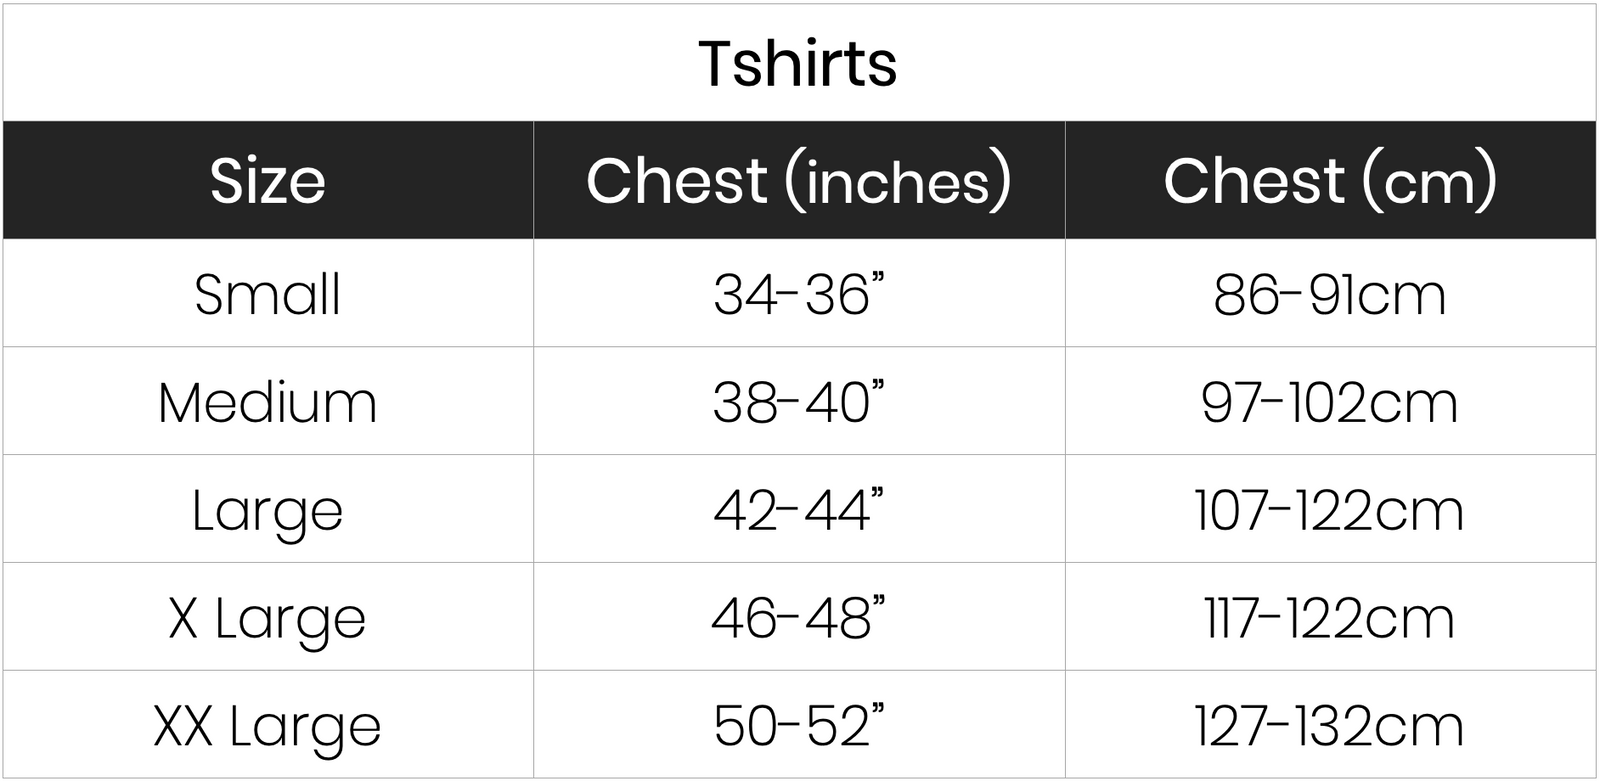The image size is (1600, 781).
Task: Click the Tshirts table title
Action: click(x=798, y=63)
